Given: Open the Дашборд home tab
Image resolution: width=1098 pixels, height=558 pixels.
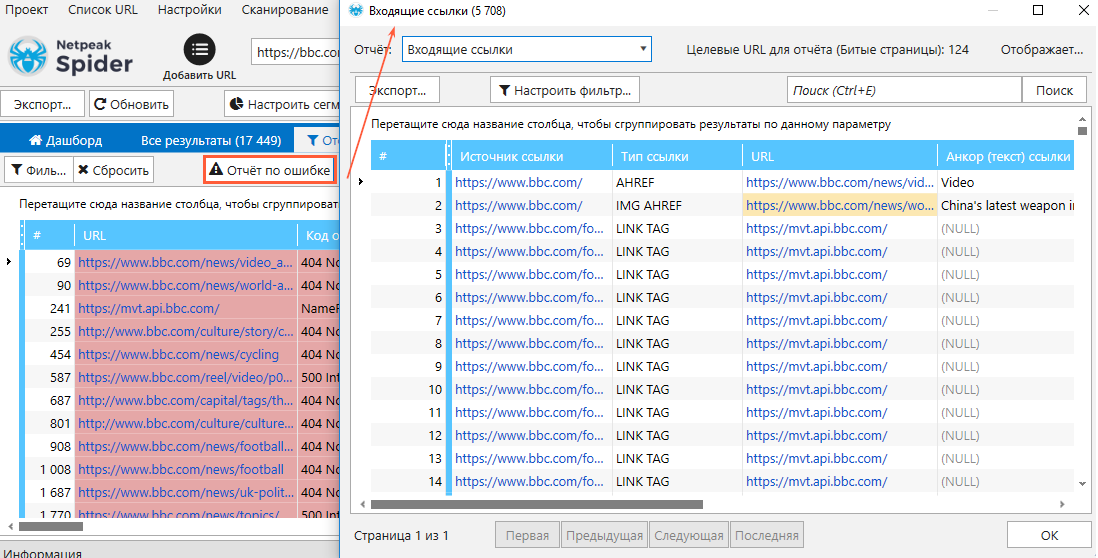Looking at the screenshot, I should tap(65, 140).
